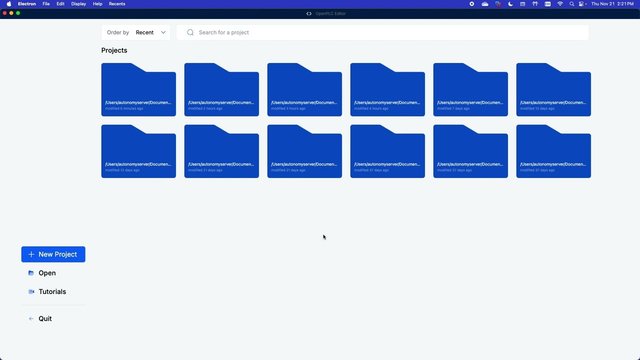This screenshot has height=360, width=640.
Task: Focus the Search for a project field
Action: (383, 32)
